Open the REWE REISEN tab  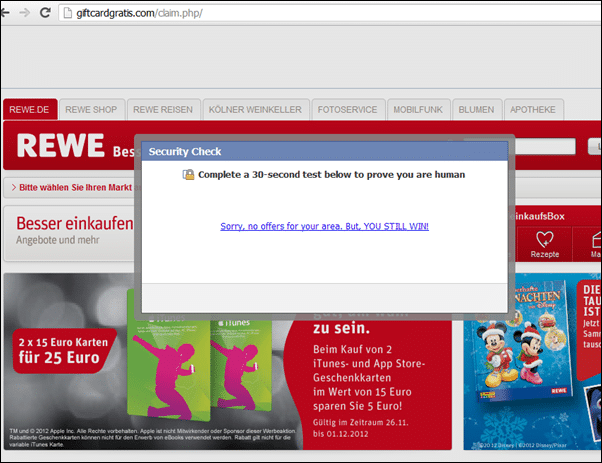point(163,109)
